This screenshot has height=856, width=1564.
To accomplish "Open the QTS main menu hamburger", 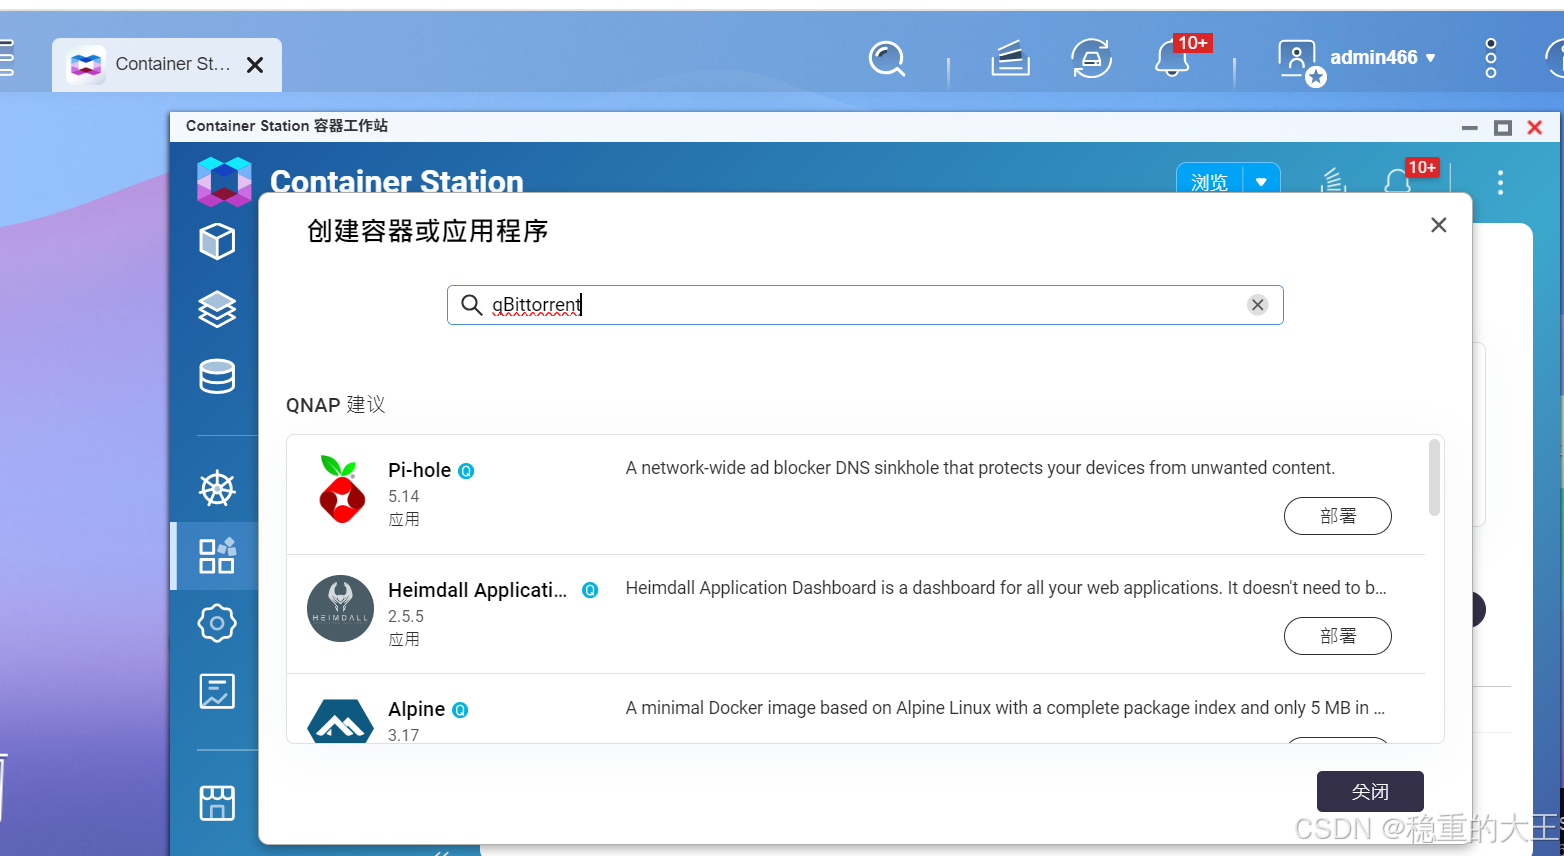I will (6, 58).
